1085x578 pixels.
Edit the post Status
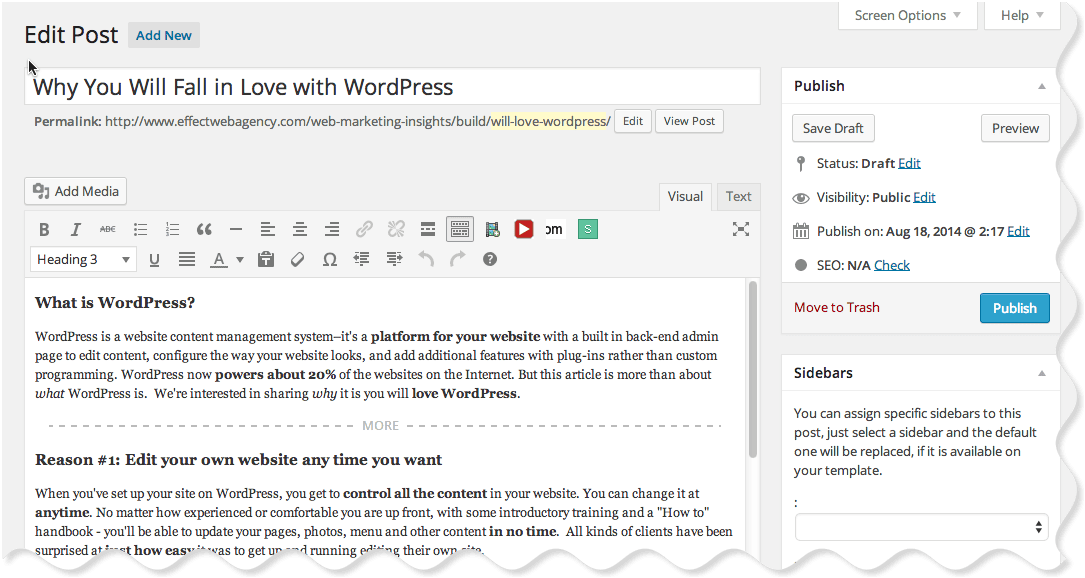pos(909,163)
